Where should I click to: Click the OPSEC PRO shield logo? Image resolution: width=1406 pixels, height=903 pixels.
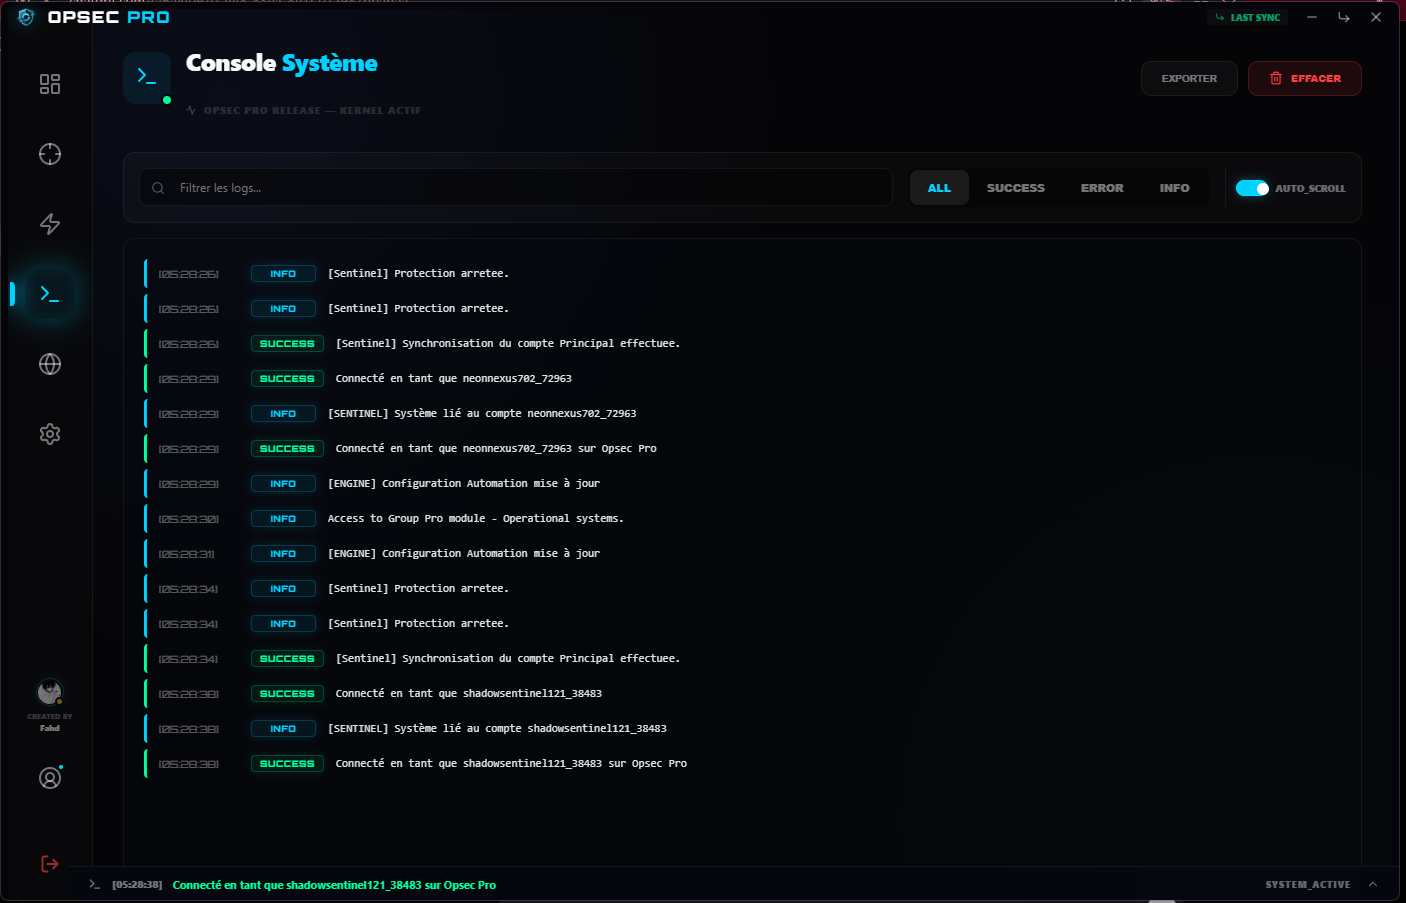(x=26, y=17)
